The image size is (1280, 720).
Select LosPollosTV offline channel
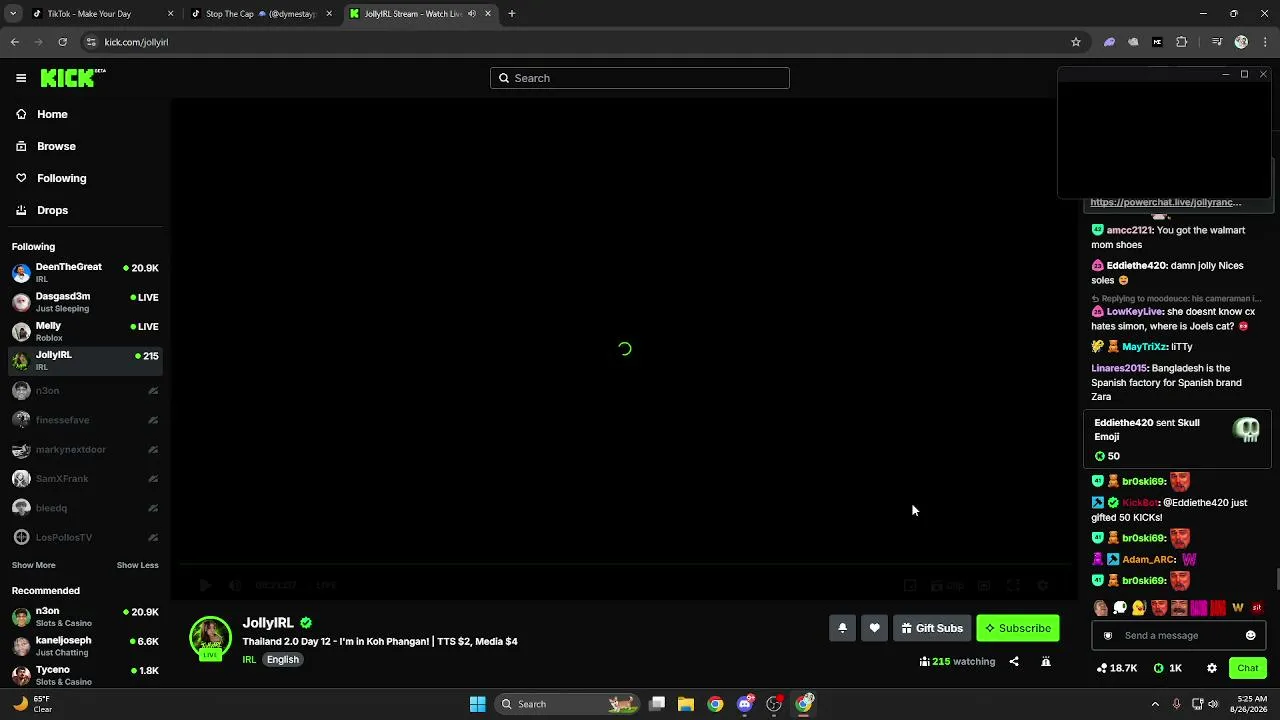(85, 537)
